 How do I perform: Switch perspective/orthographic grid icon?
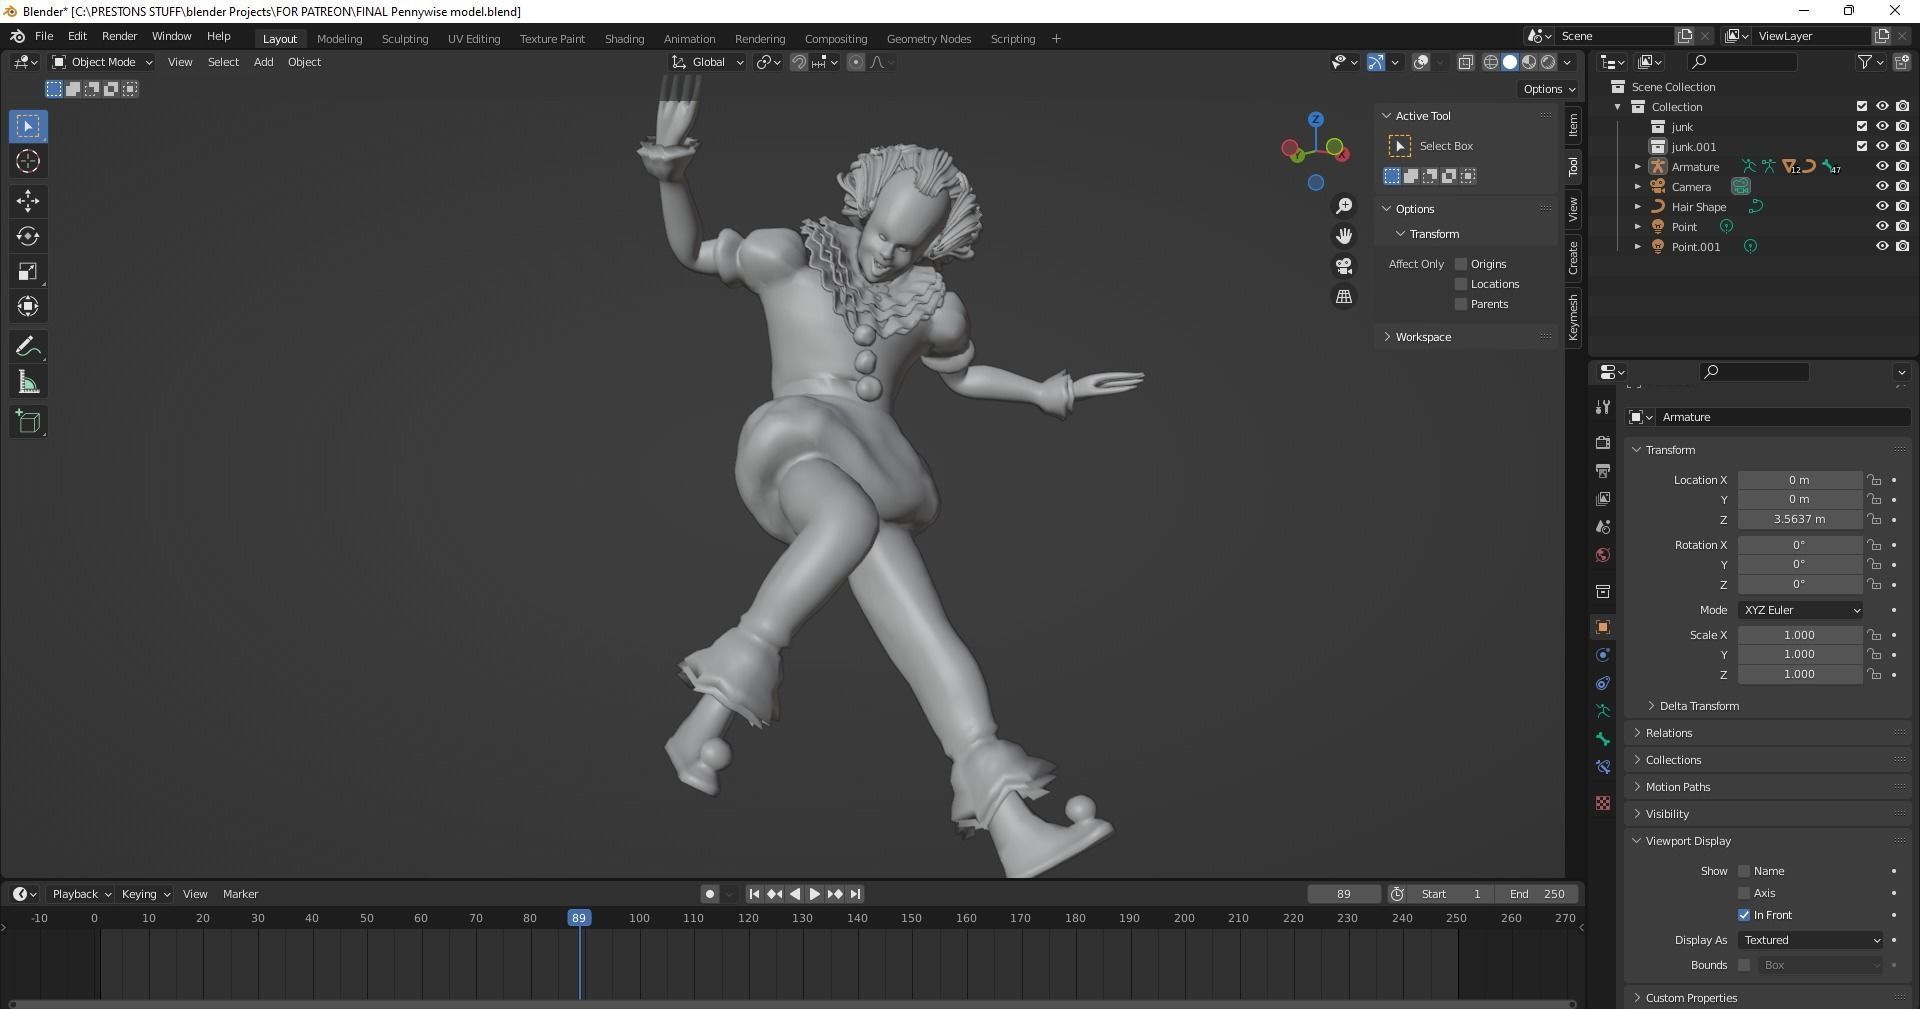(x=1344, y=297)
